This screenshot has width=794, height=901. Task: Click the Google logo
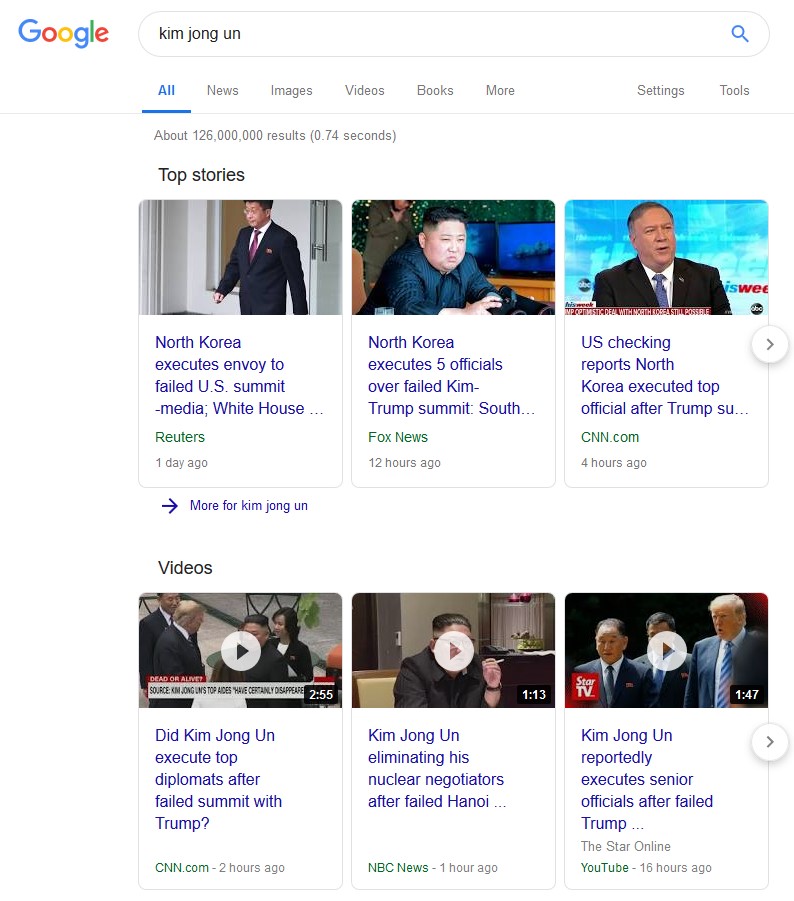click(63, 33)
